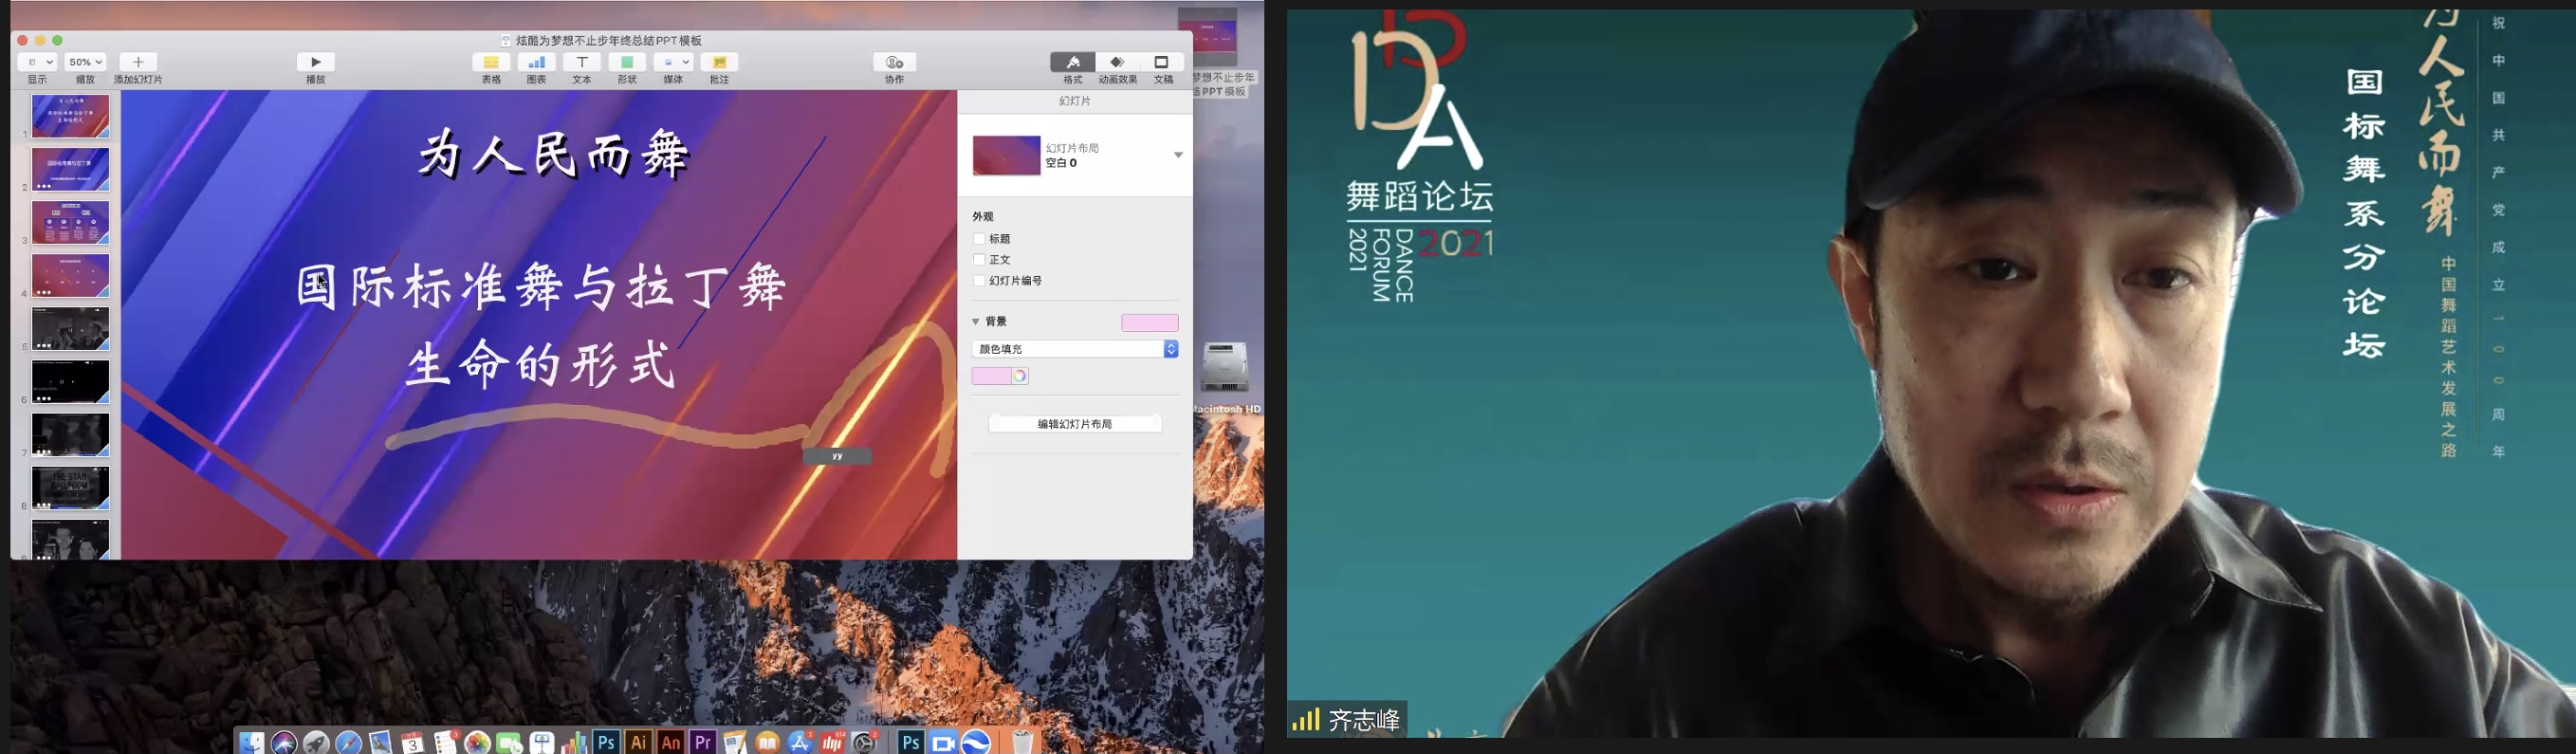The width and height of the screenshot is (2576, 754).
Task: Enable the 标题 title checkbox
Action: click(x=979, y=239)
